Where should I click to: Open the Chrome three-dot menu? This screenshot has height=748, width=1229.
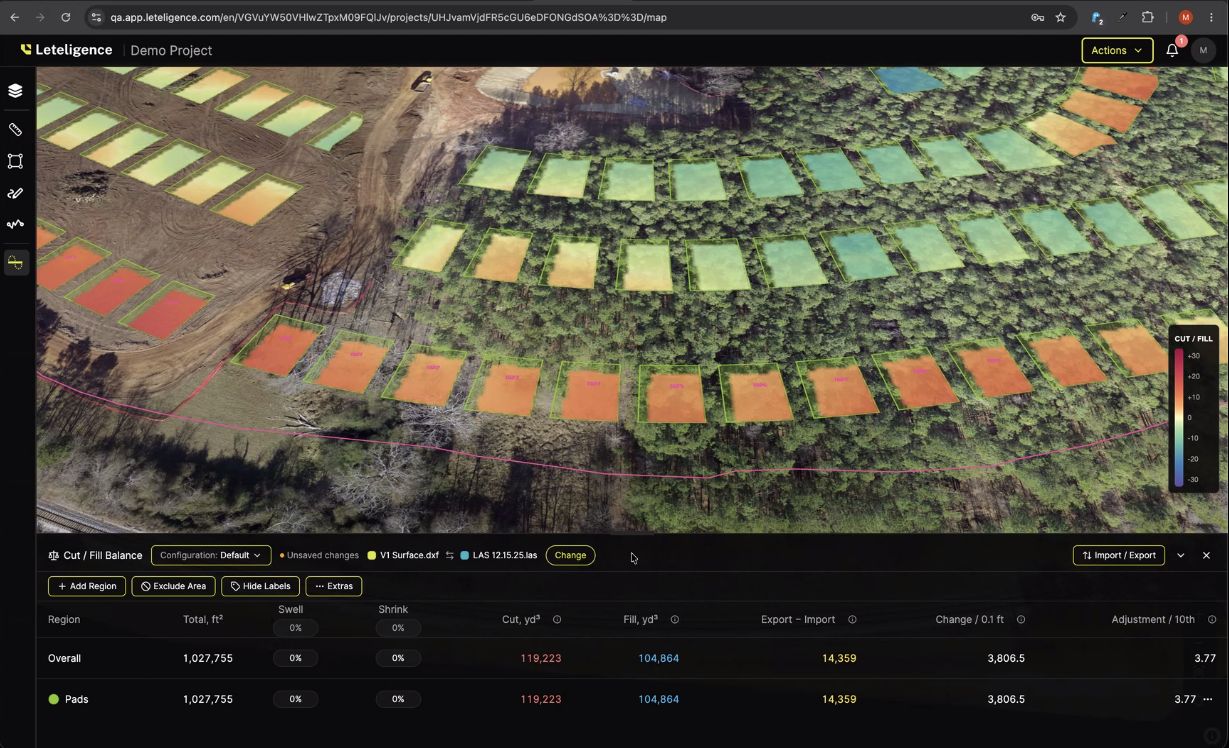(x=1212, y=17)
